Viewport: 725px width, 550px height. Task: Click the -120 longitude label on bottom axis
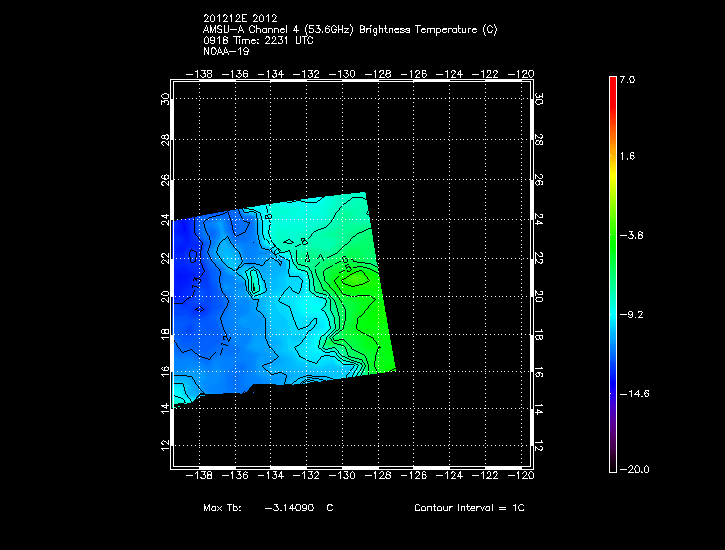[520, 478]
